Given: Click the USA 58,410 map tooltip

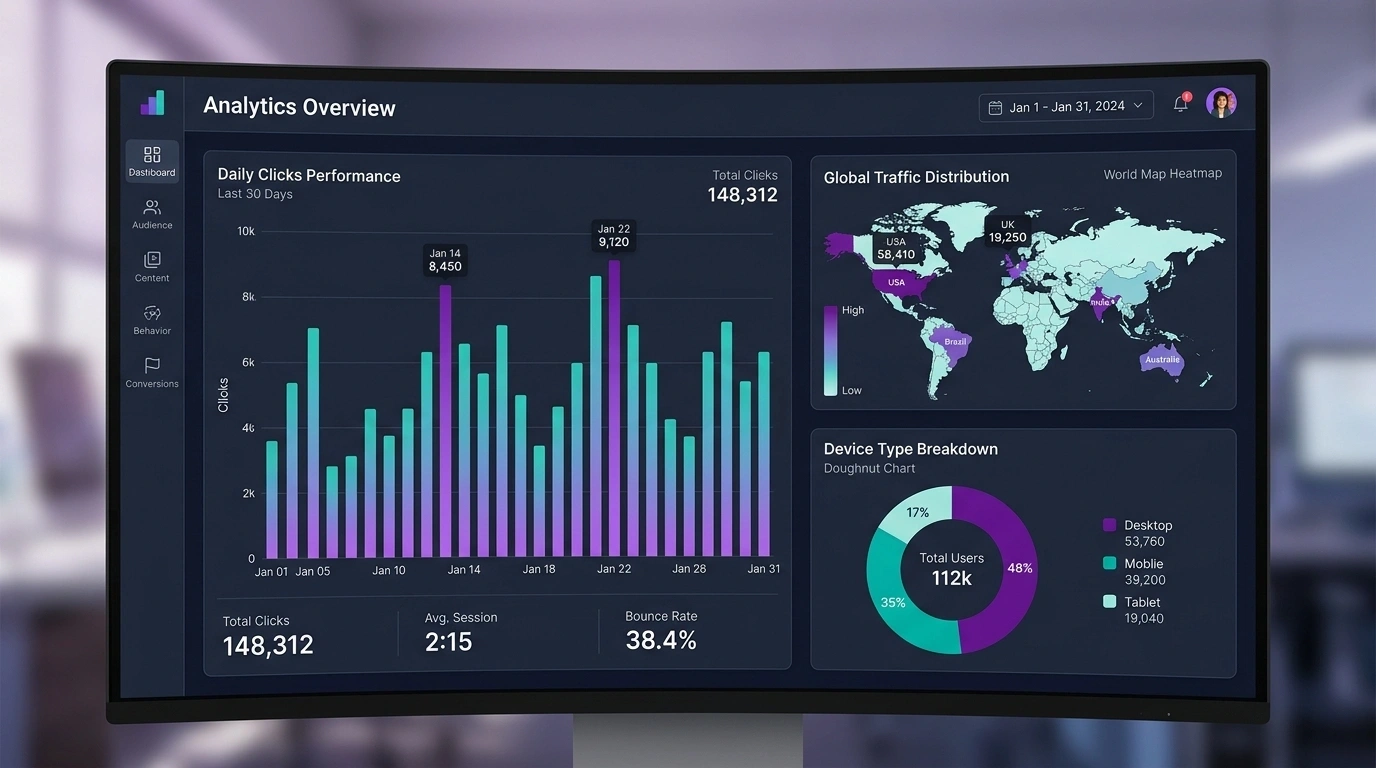Looking at the screenshot, I should pos(896,248).
